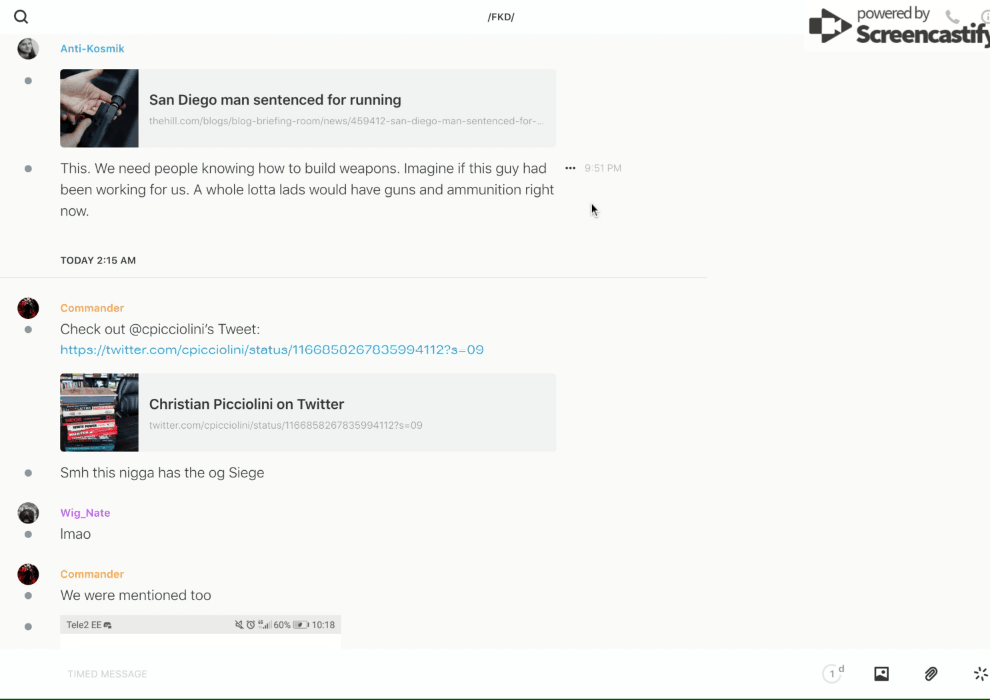
Task: Open the San Diego man sentenced link preview
Action: click(308, 108)
